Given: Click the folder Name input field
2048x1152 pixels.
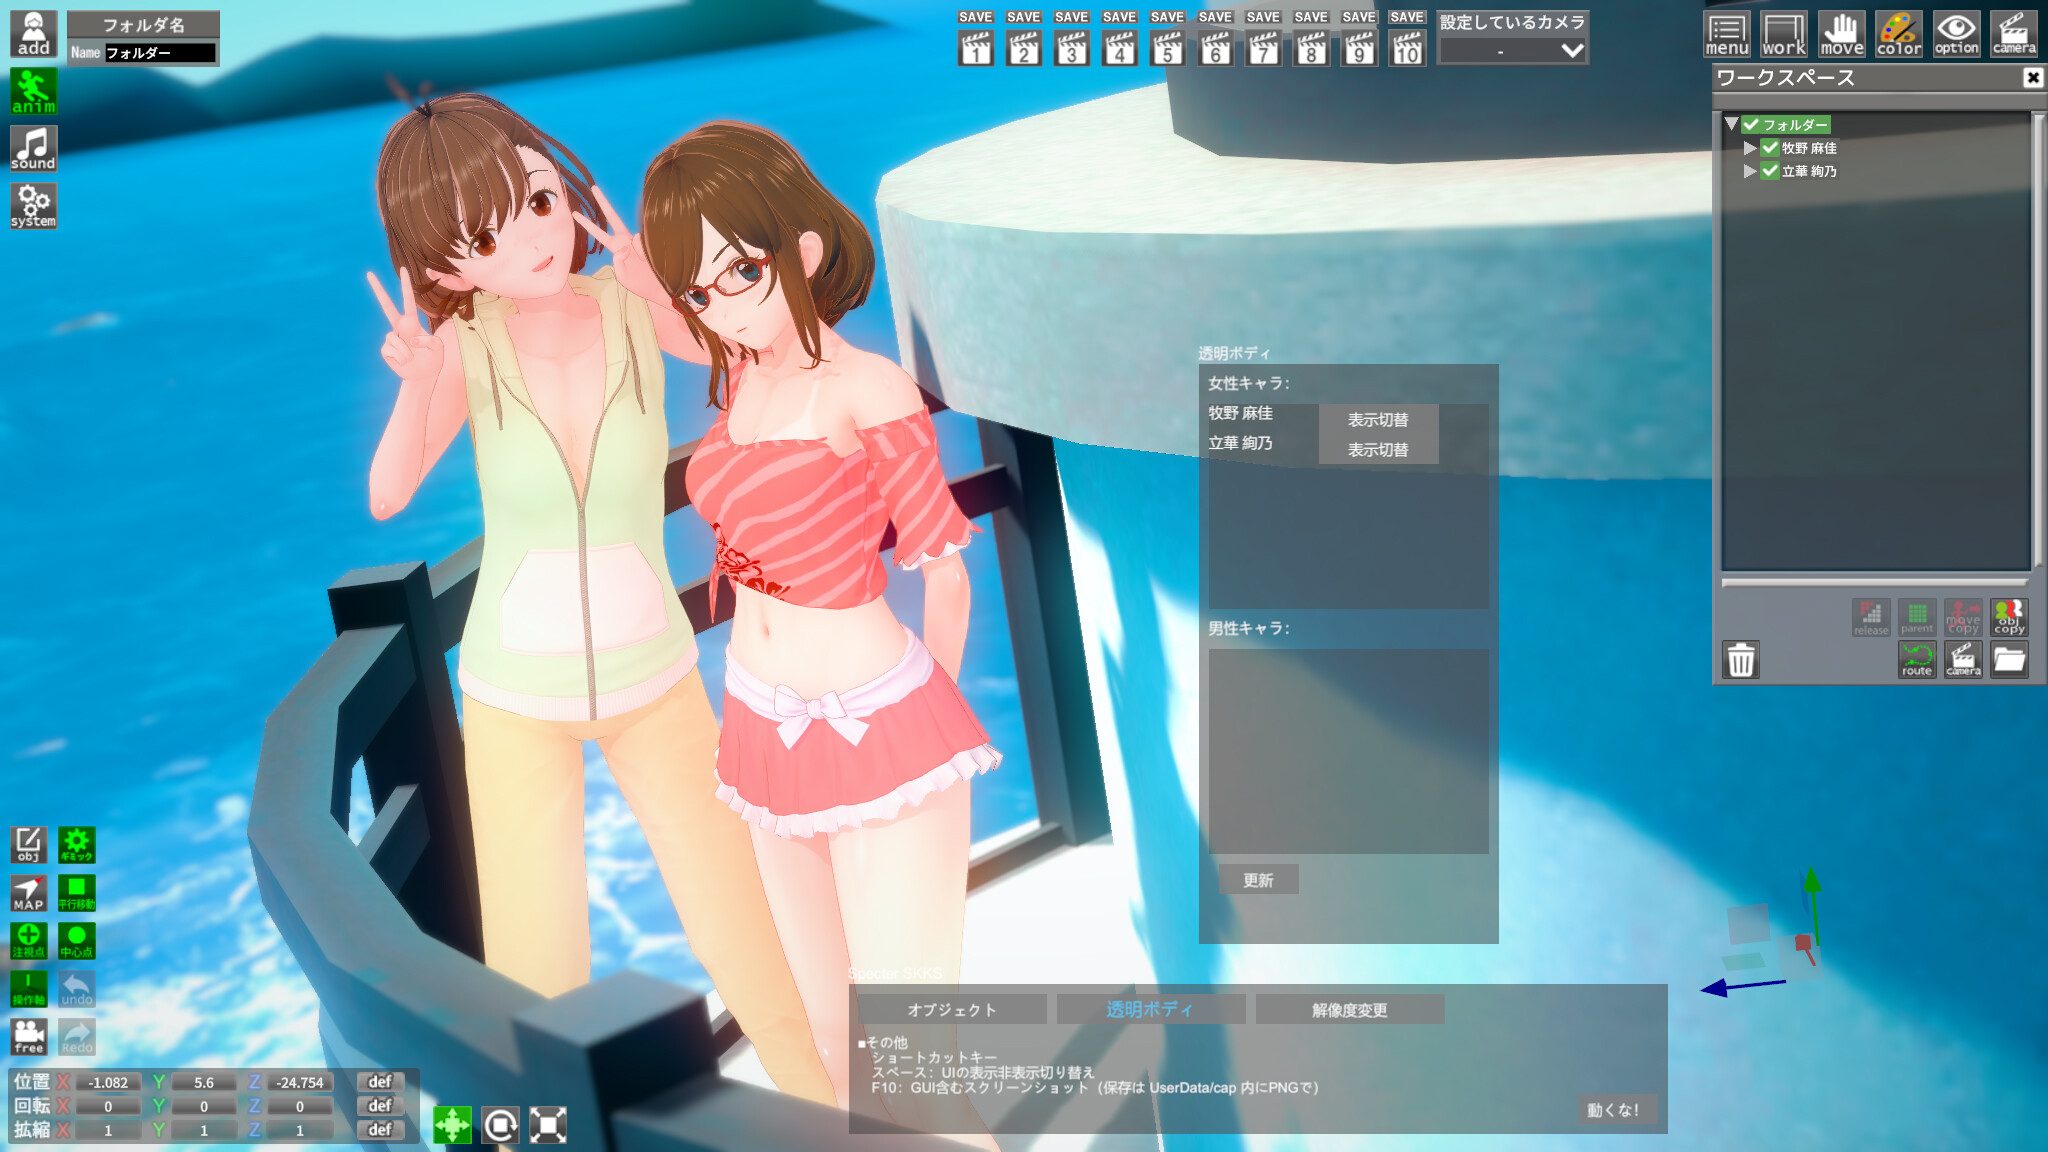Looking at the screenshot, I should pos(160,53).
